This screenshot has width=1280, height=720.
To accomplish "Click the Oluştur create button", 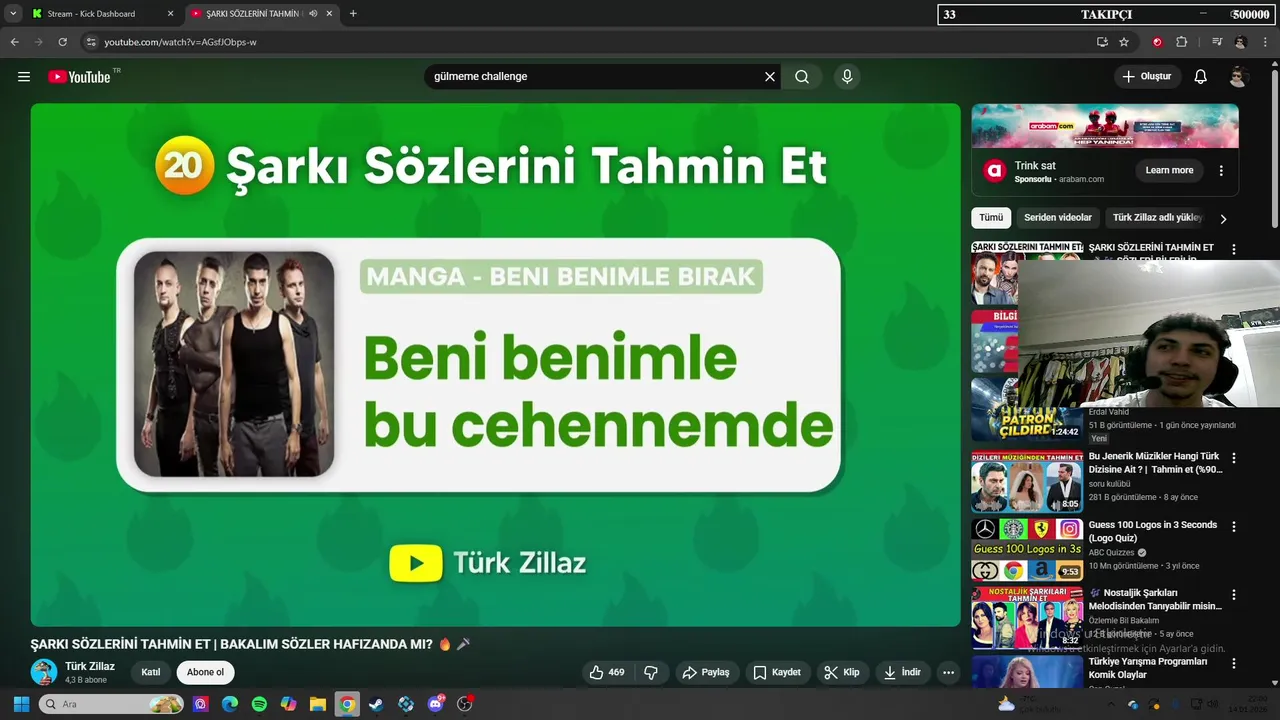I will pyautogui.click(x=1147, y=77).
